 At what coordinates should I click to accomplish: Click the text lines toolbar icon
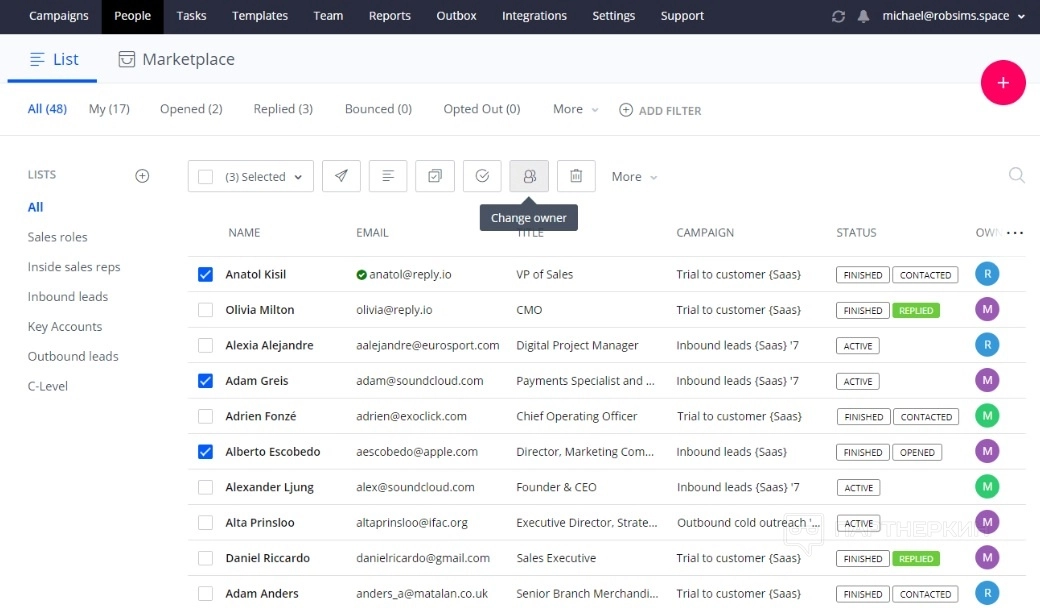pyautogui.click(x=388, y=176)
